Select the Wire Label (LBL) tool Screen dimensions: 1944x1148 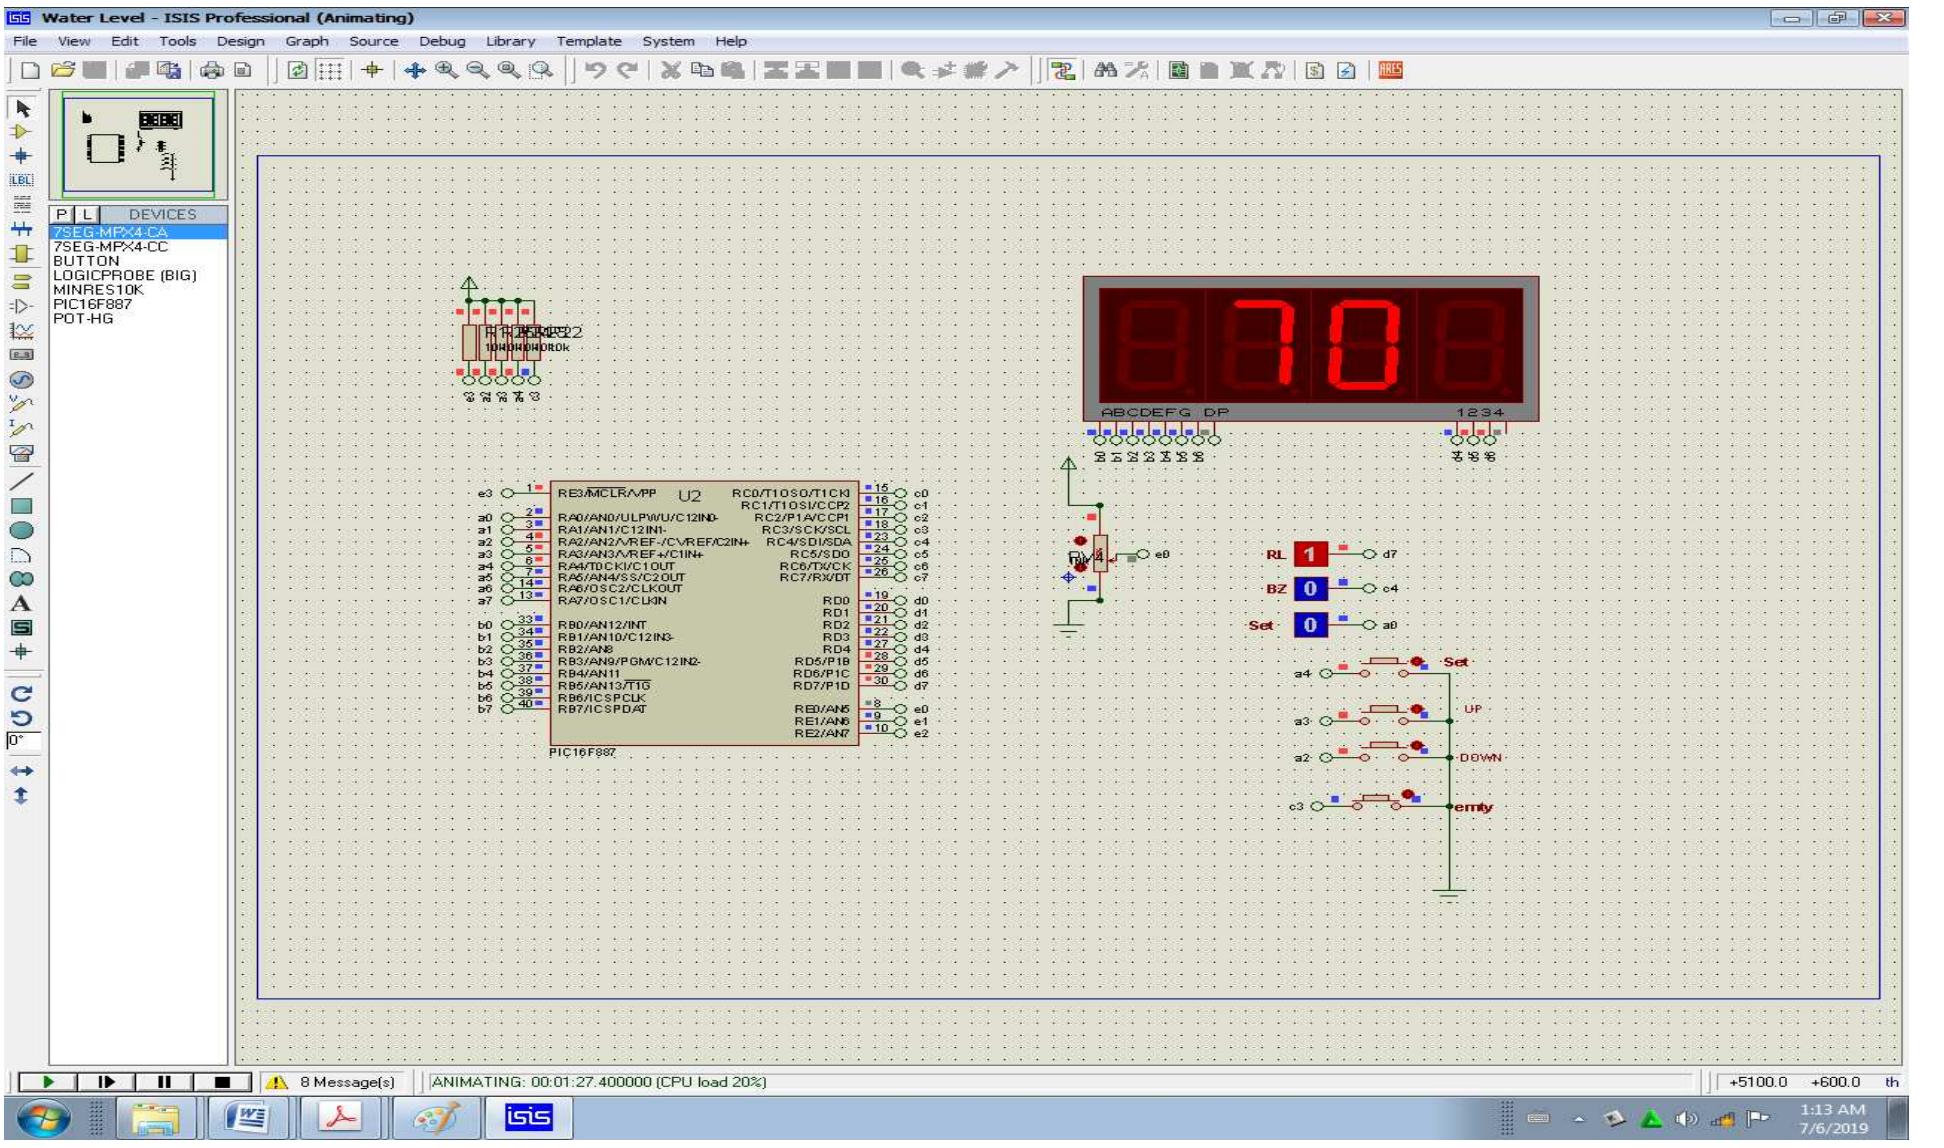[21, 181]
